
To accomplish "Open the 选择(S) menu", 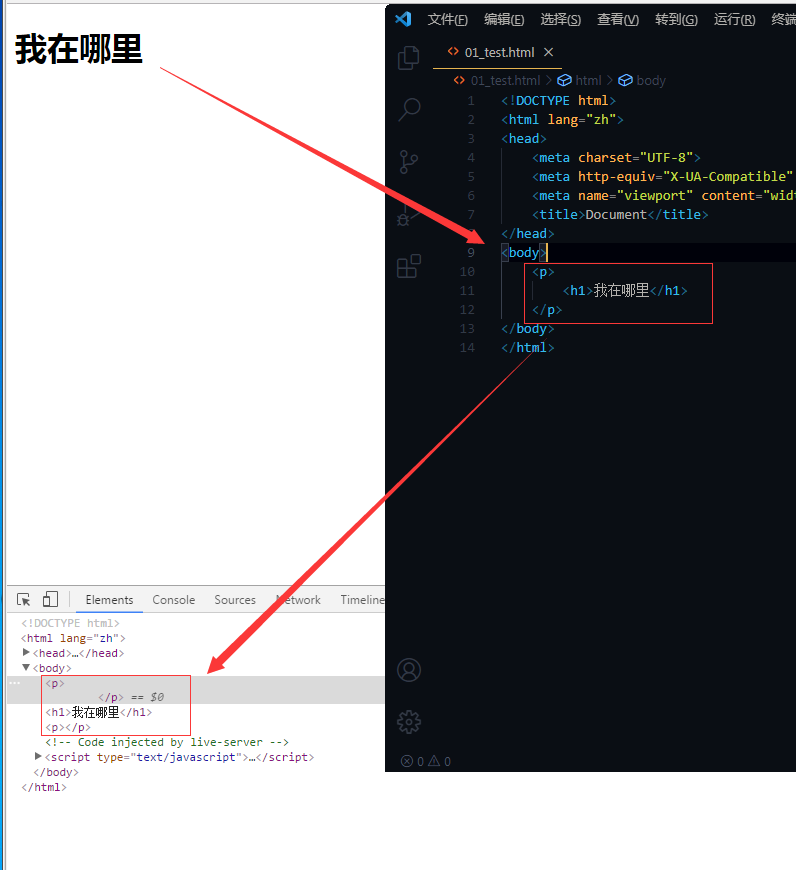I will 560,20.
